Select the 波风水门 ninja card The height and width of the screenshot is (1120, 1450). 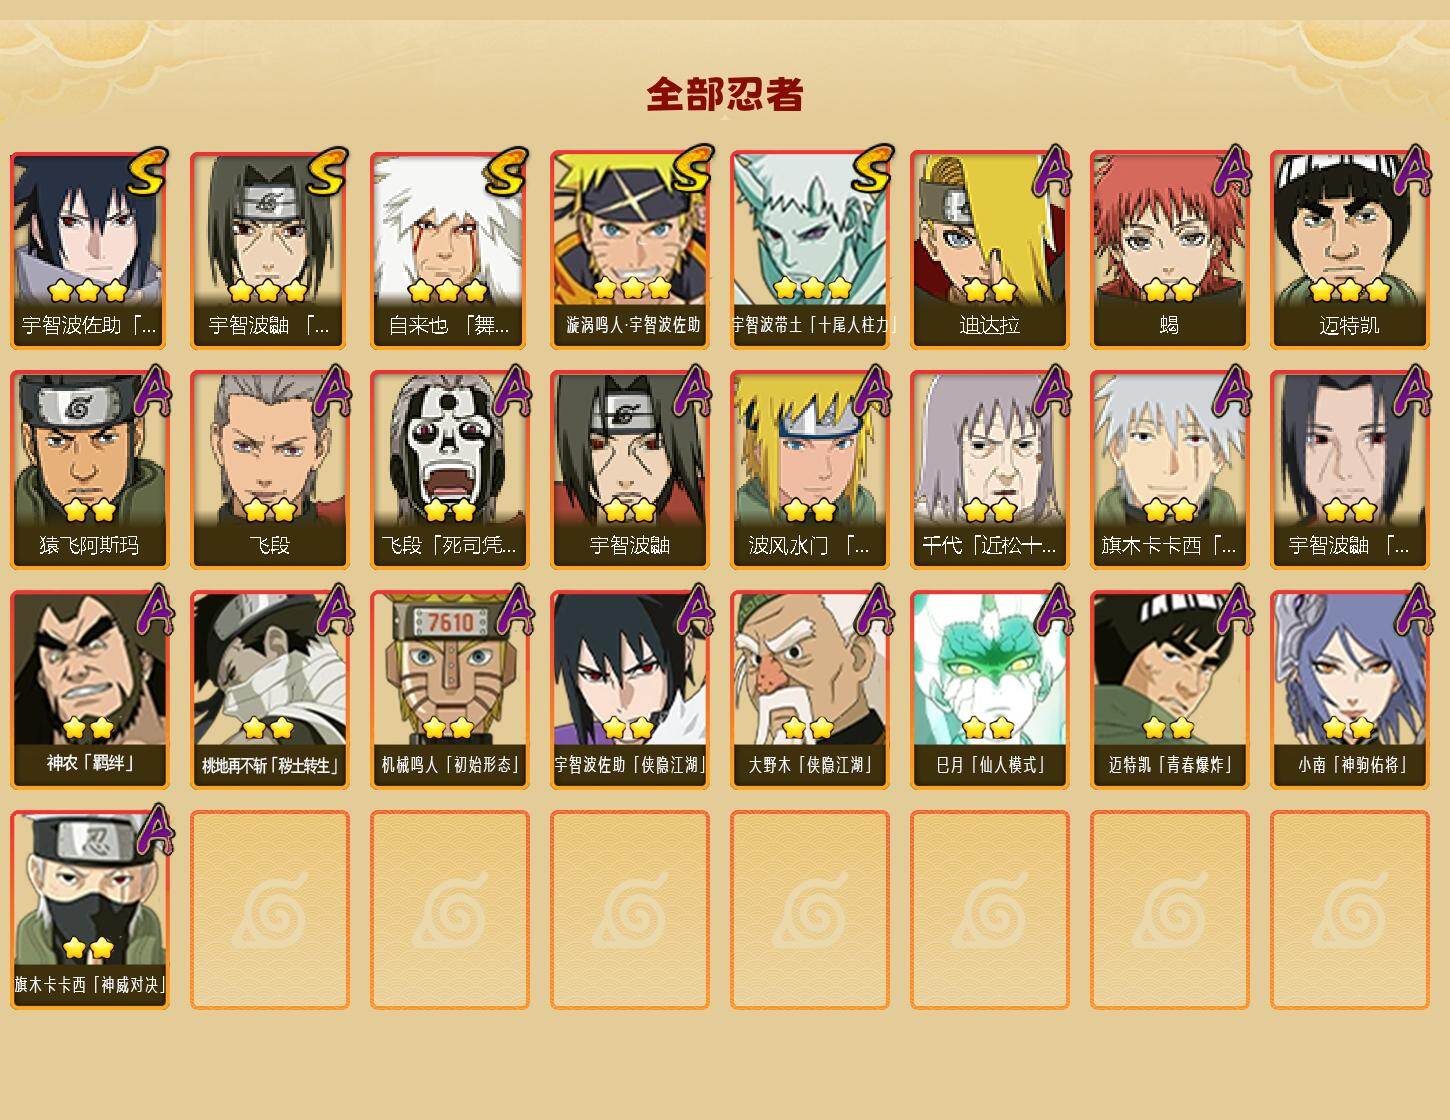[809, 470]
